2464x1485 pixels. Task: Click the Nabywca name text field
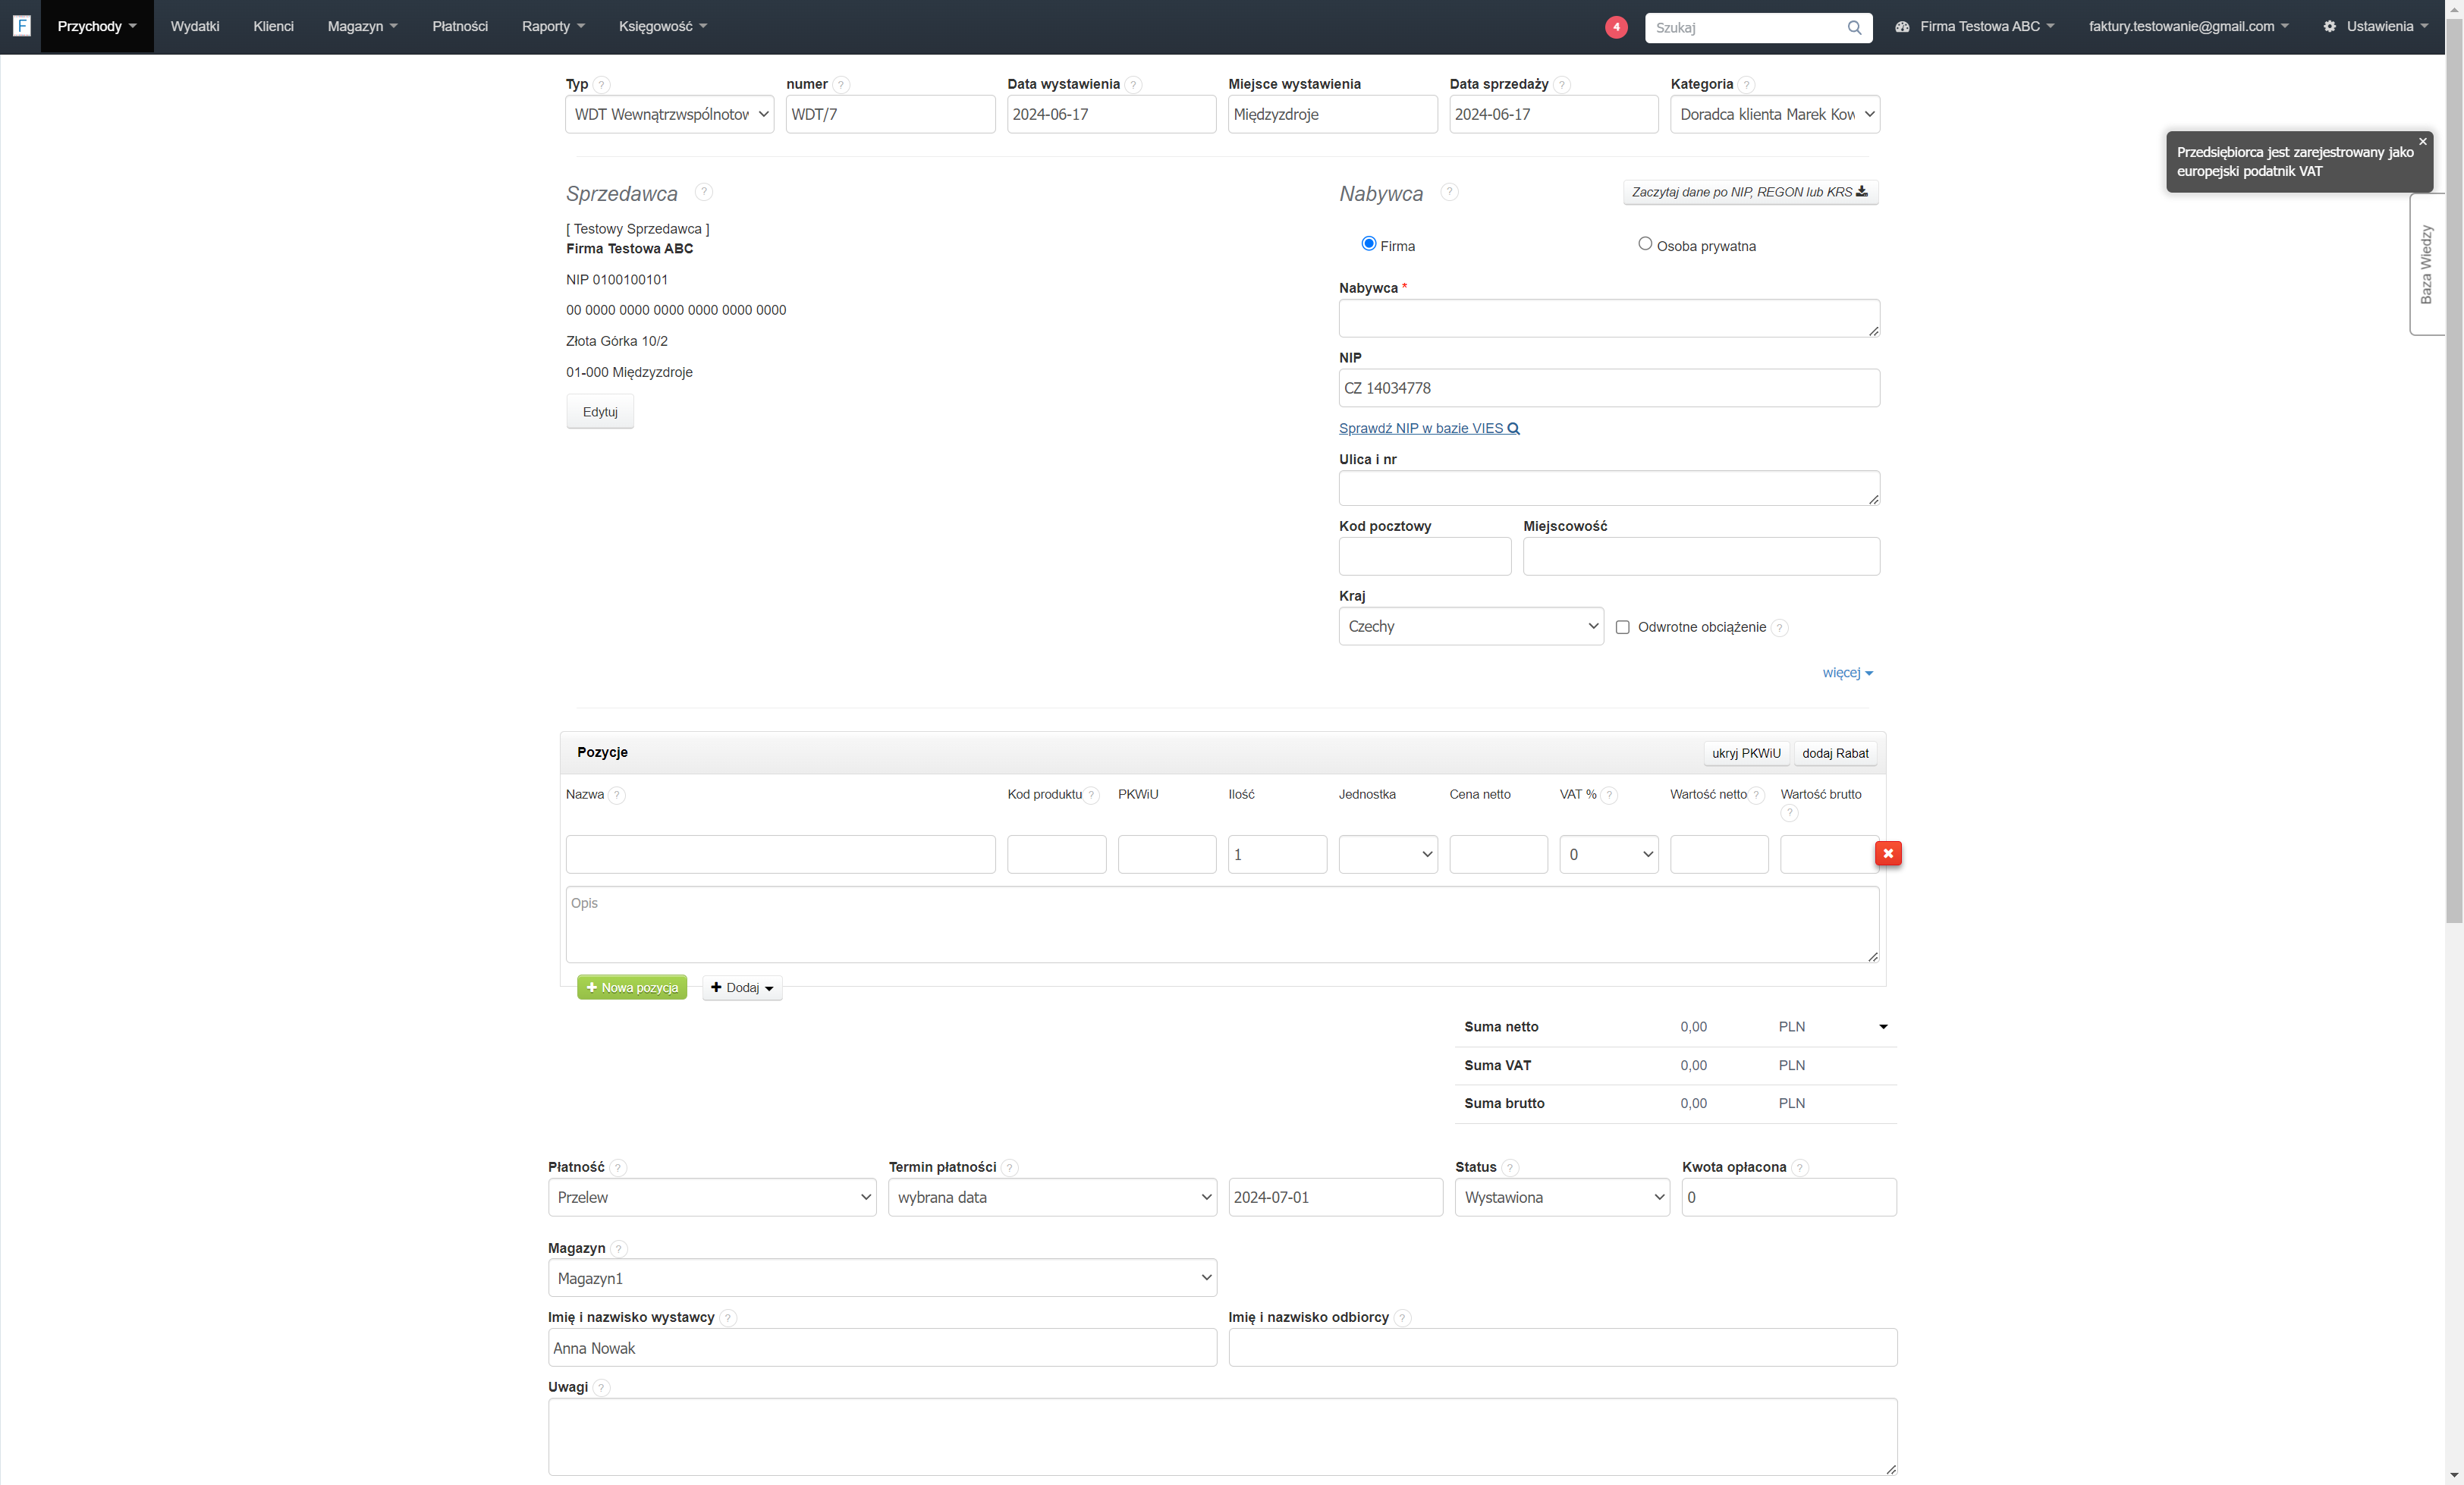(x=1609, y=318)
